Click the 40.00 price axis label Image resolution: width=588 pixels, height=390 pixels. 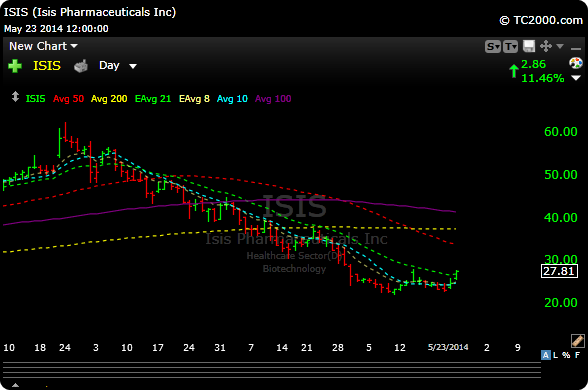click(x=561, y=218)
